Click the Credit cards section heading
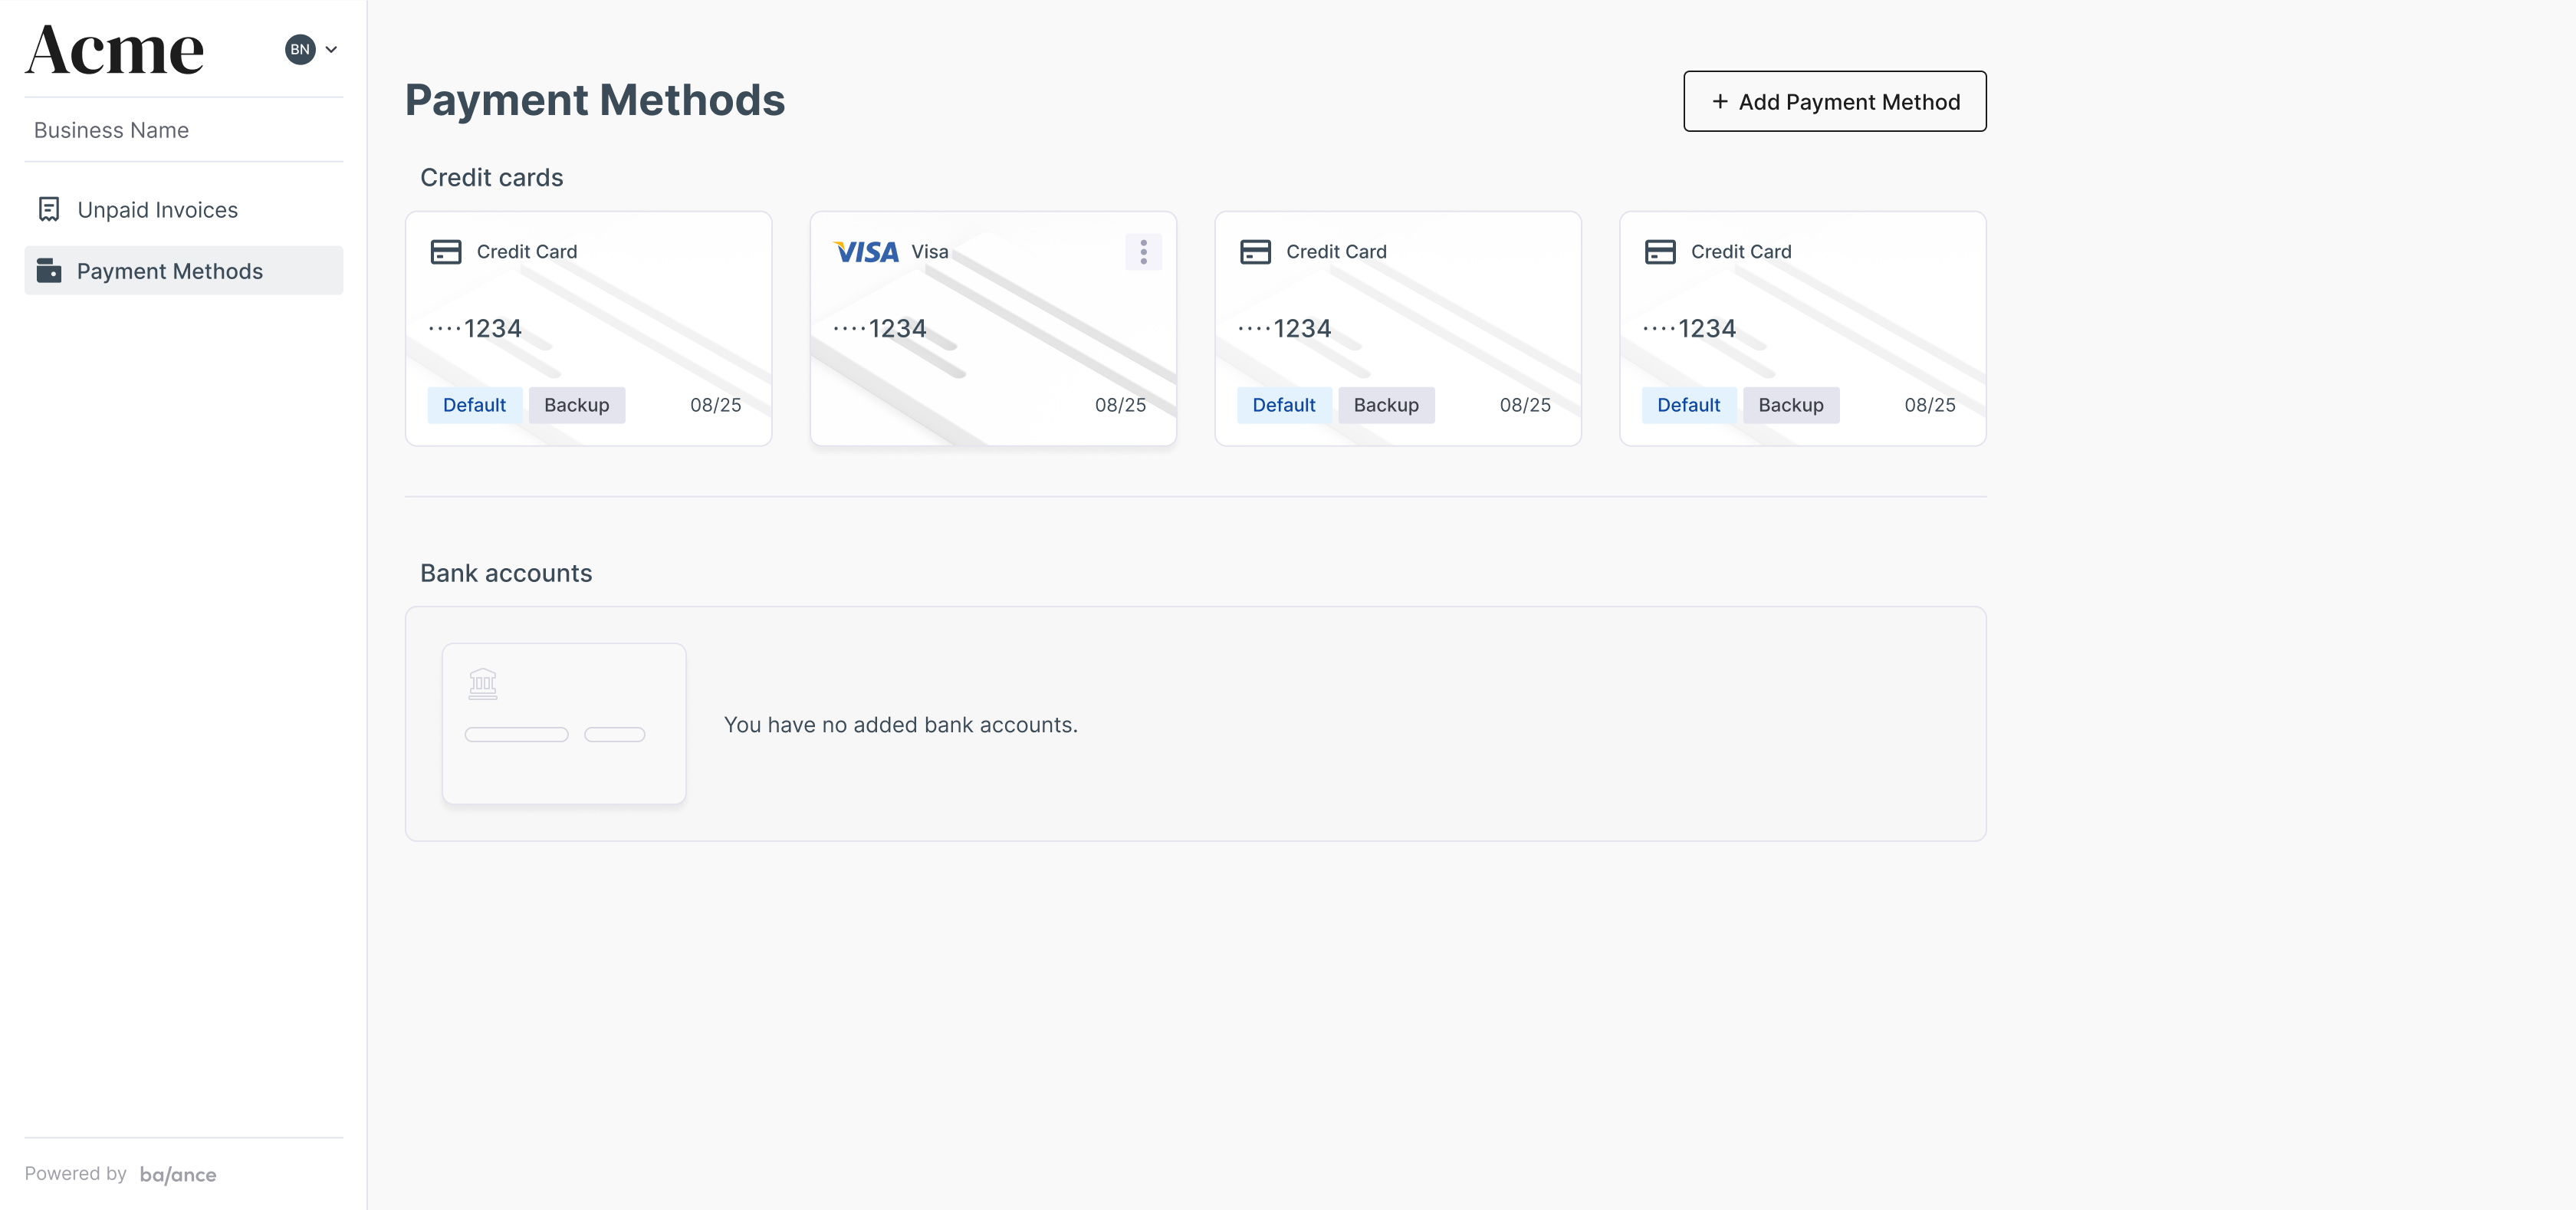The image size is (2576, 1210). click(x=491, y=177)
